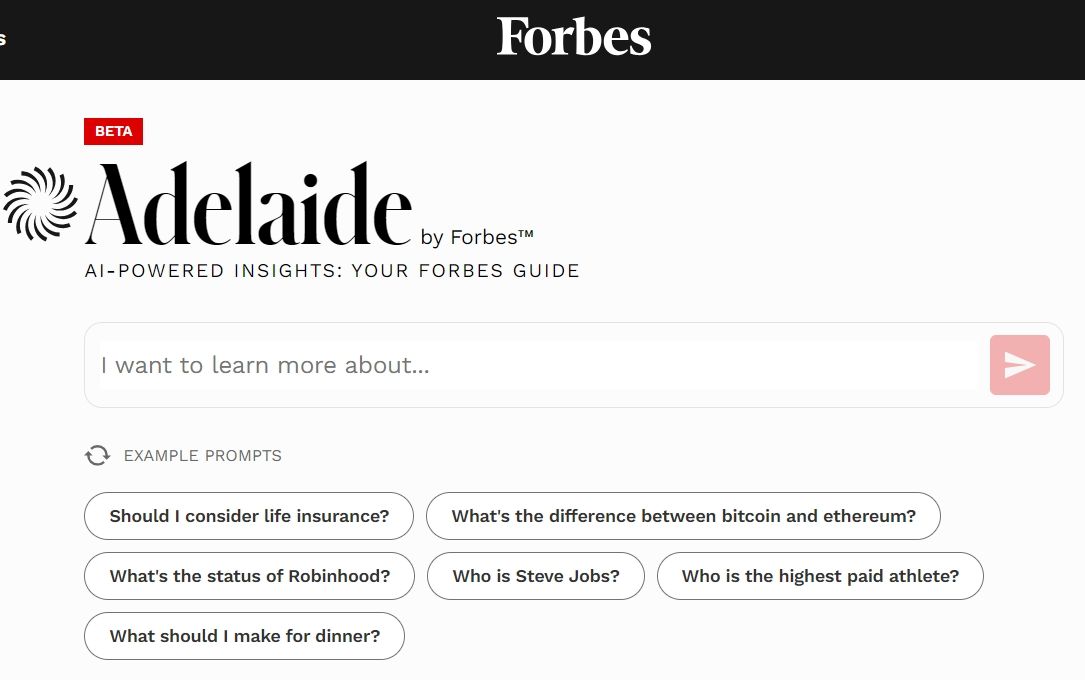Click the partially visible nav item top-left
This screenshot has height=680, width=1085.
(x=4, y=38)
